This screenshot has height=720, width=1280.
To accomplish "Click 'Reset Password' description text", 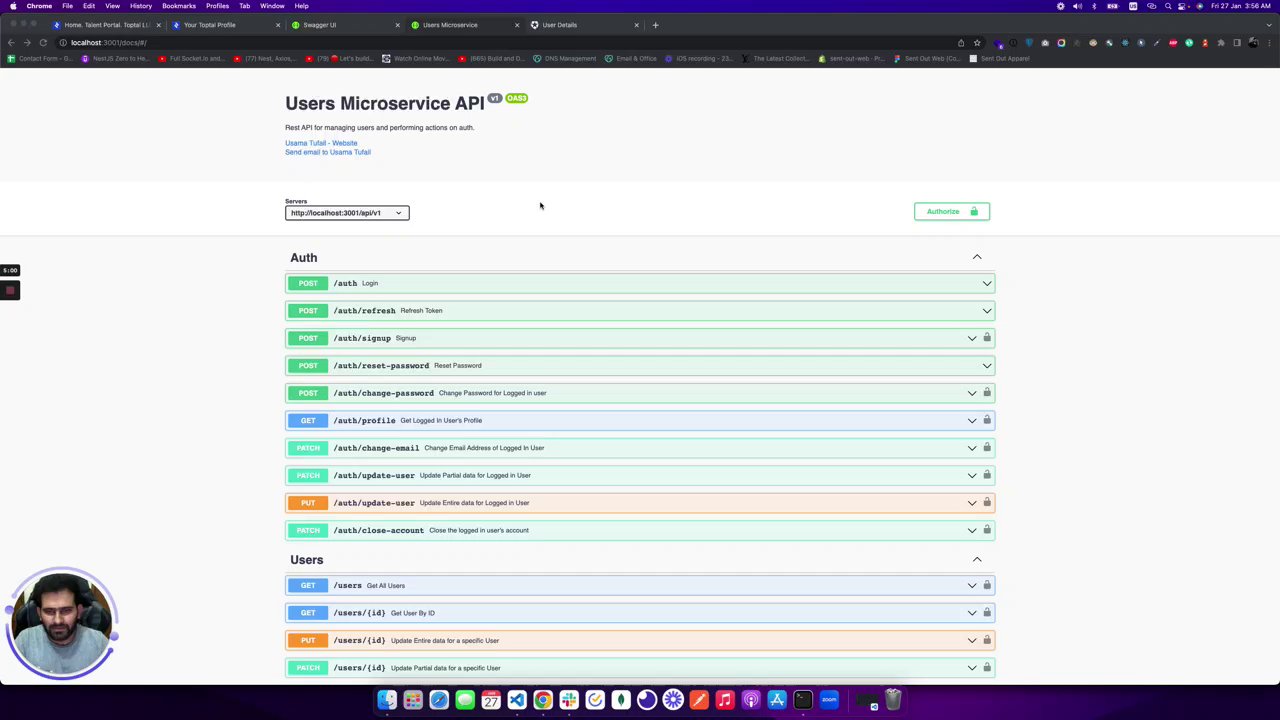I will click(x=458, y=366).
